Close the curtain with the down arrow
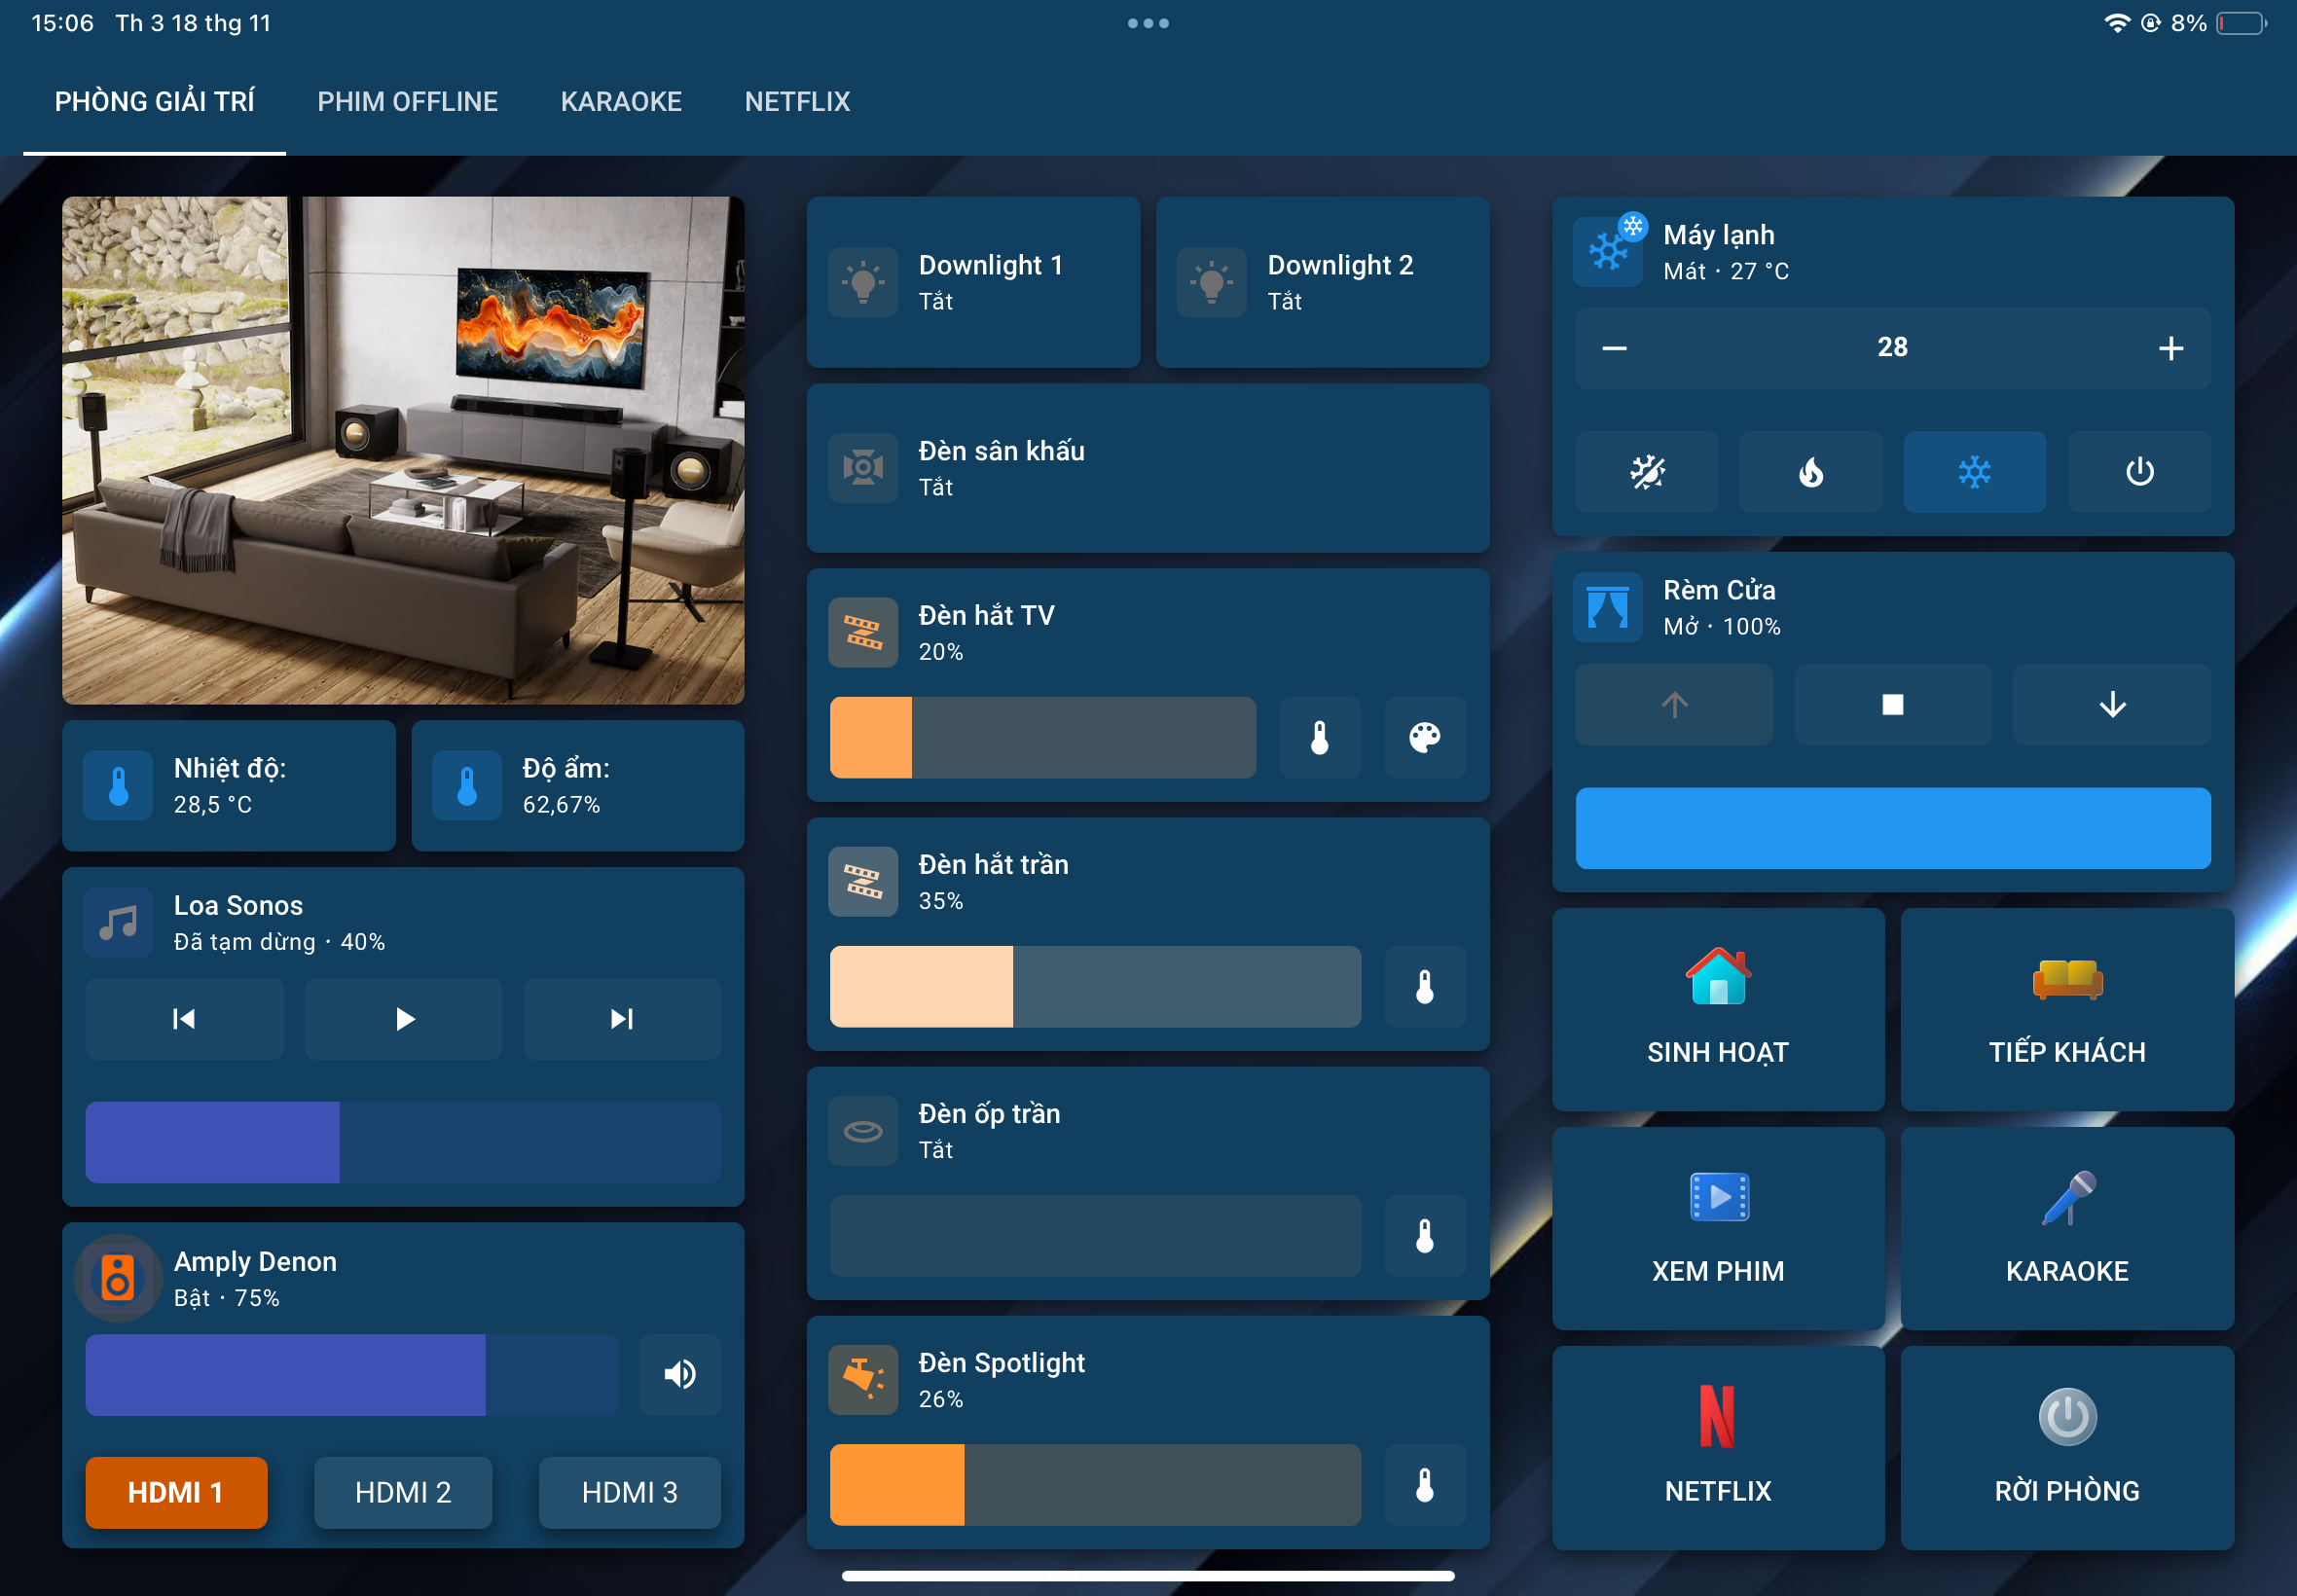Viewport: 2297px width, 1596px height. pyautogui.click(x=2111, y=705)
